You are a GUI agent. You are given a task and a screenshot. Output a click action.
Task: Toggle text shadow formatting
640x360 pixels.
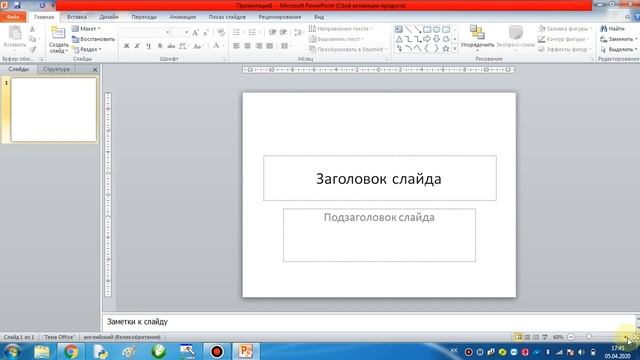160,46
